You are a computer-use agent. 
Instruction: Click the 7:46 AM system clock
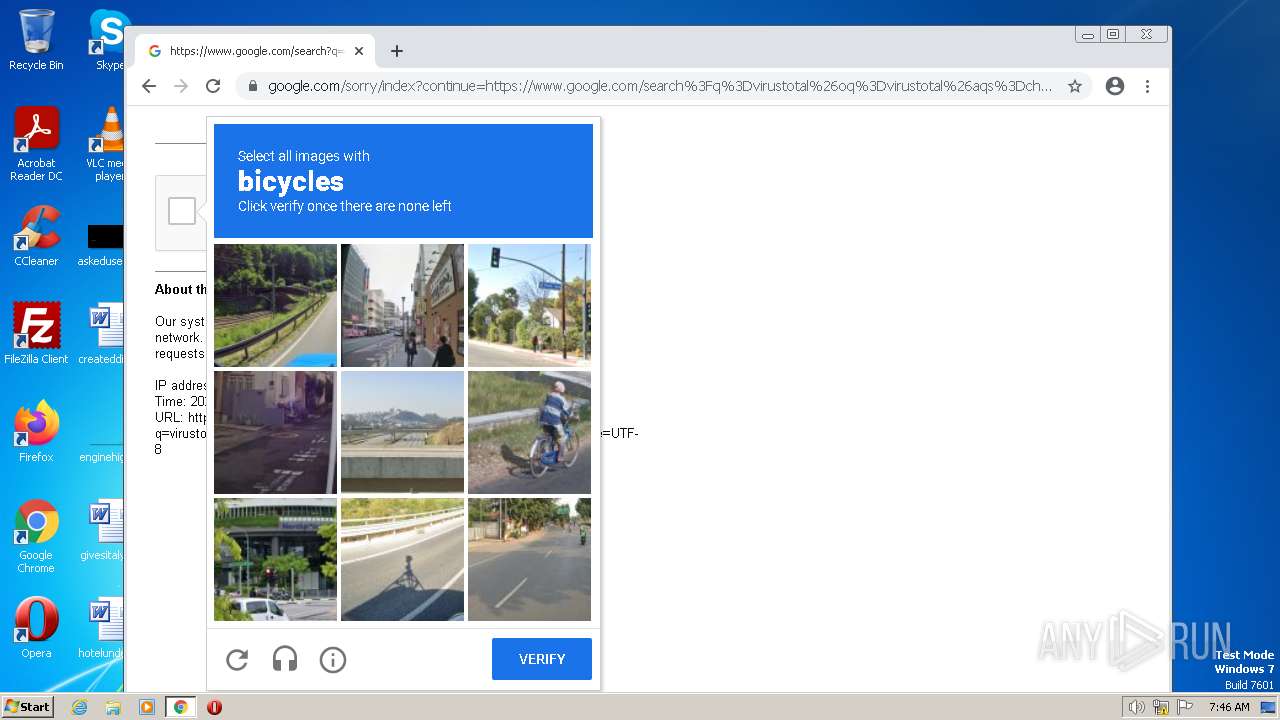(1229, 707)
